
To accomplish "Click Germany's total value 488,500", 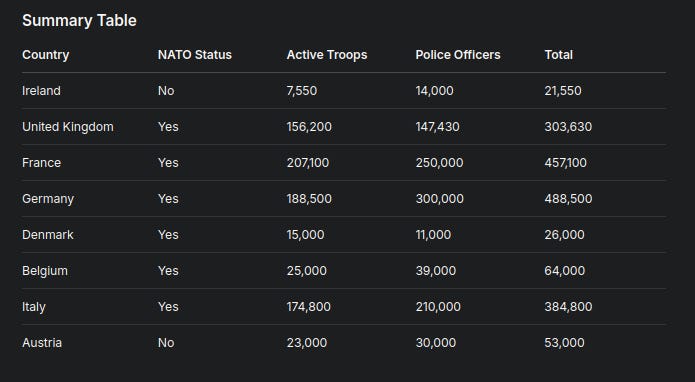I will [x=568, y=199].
